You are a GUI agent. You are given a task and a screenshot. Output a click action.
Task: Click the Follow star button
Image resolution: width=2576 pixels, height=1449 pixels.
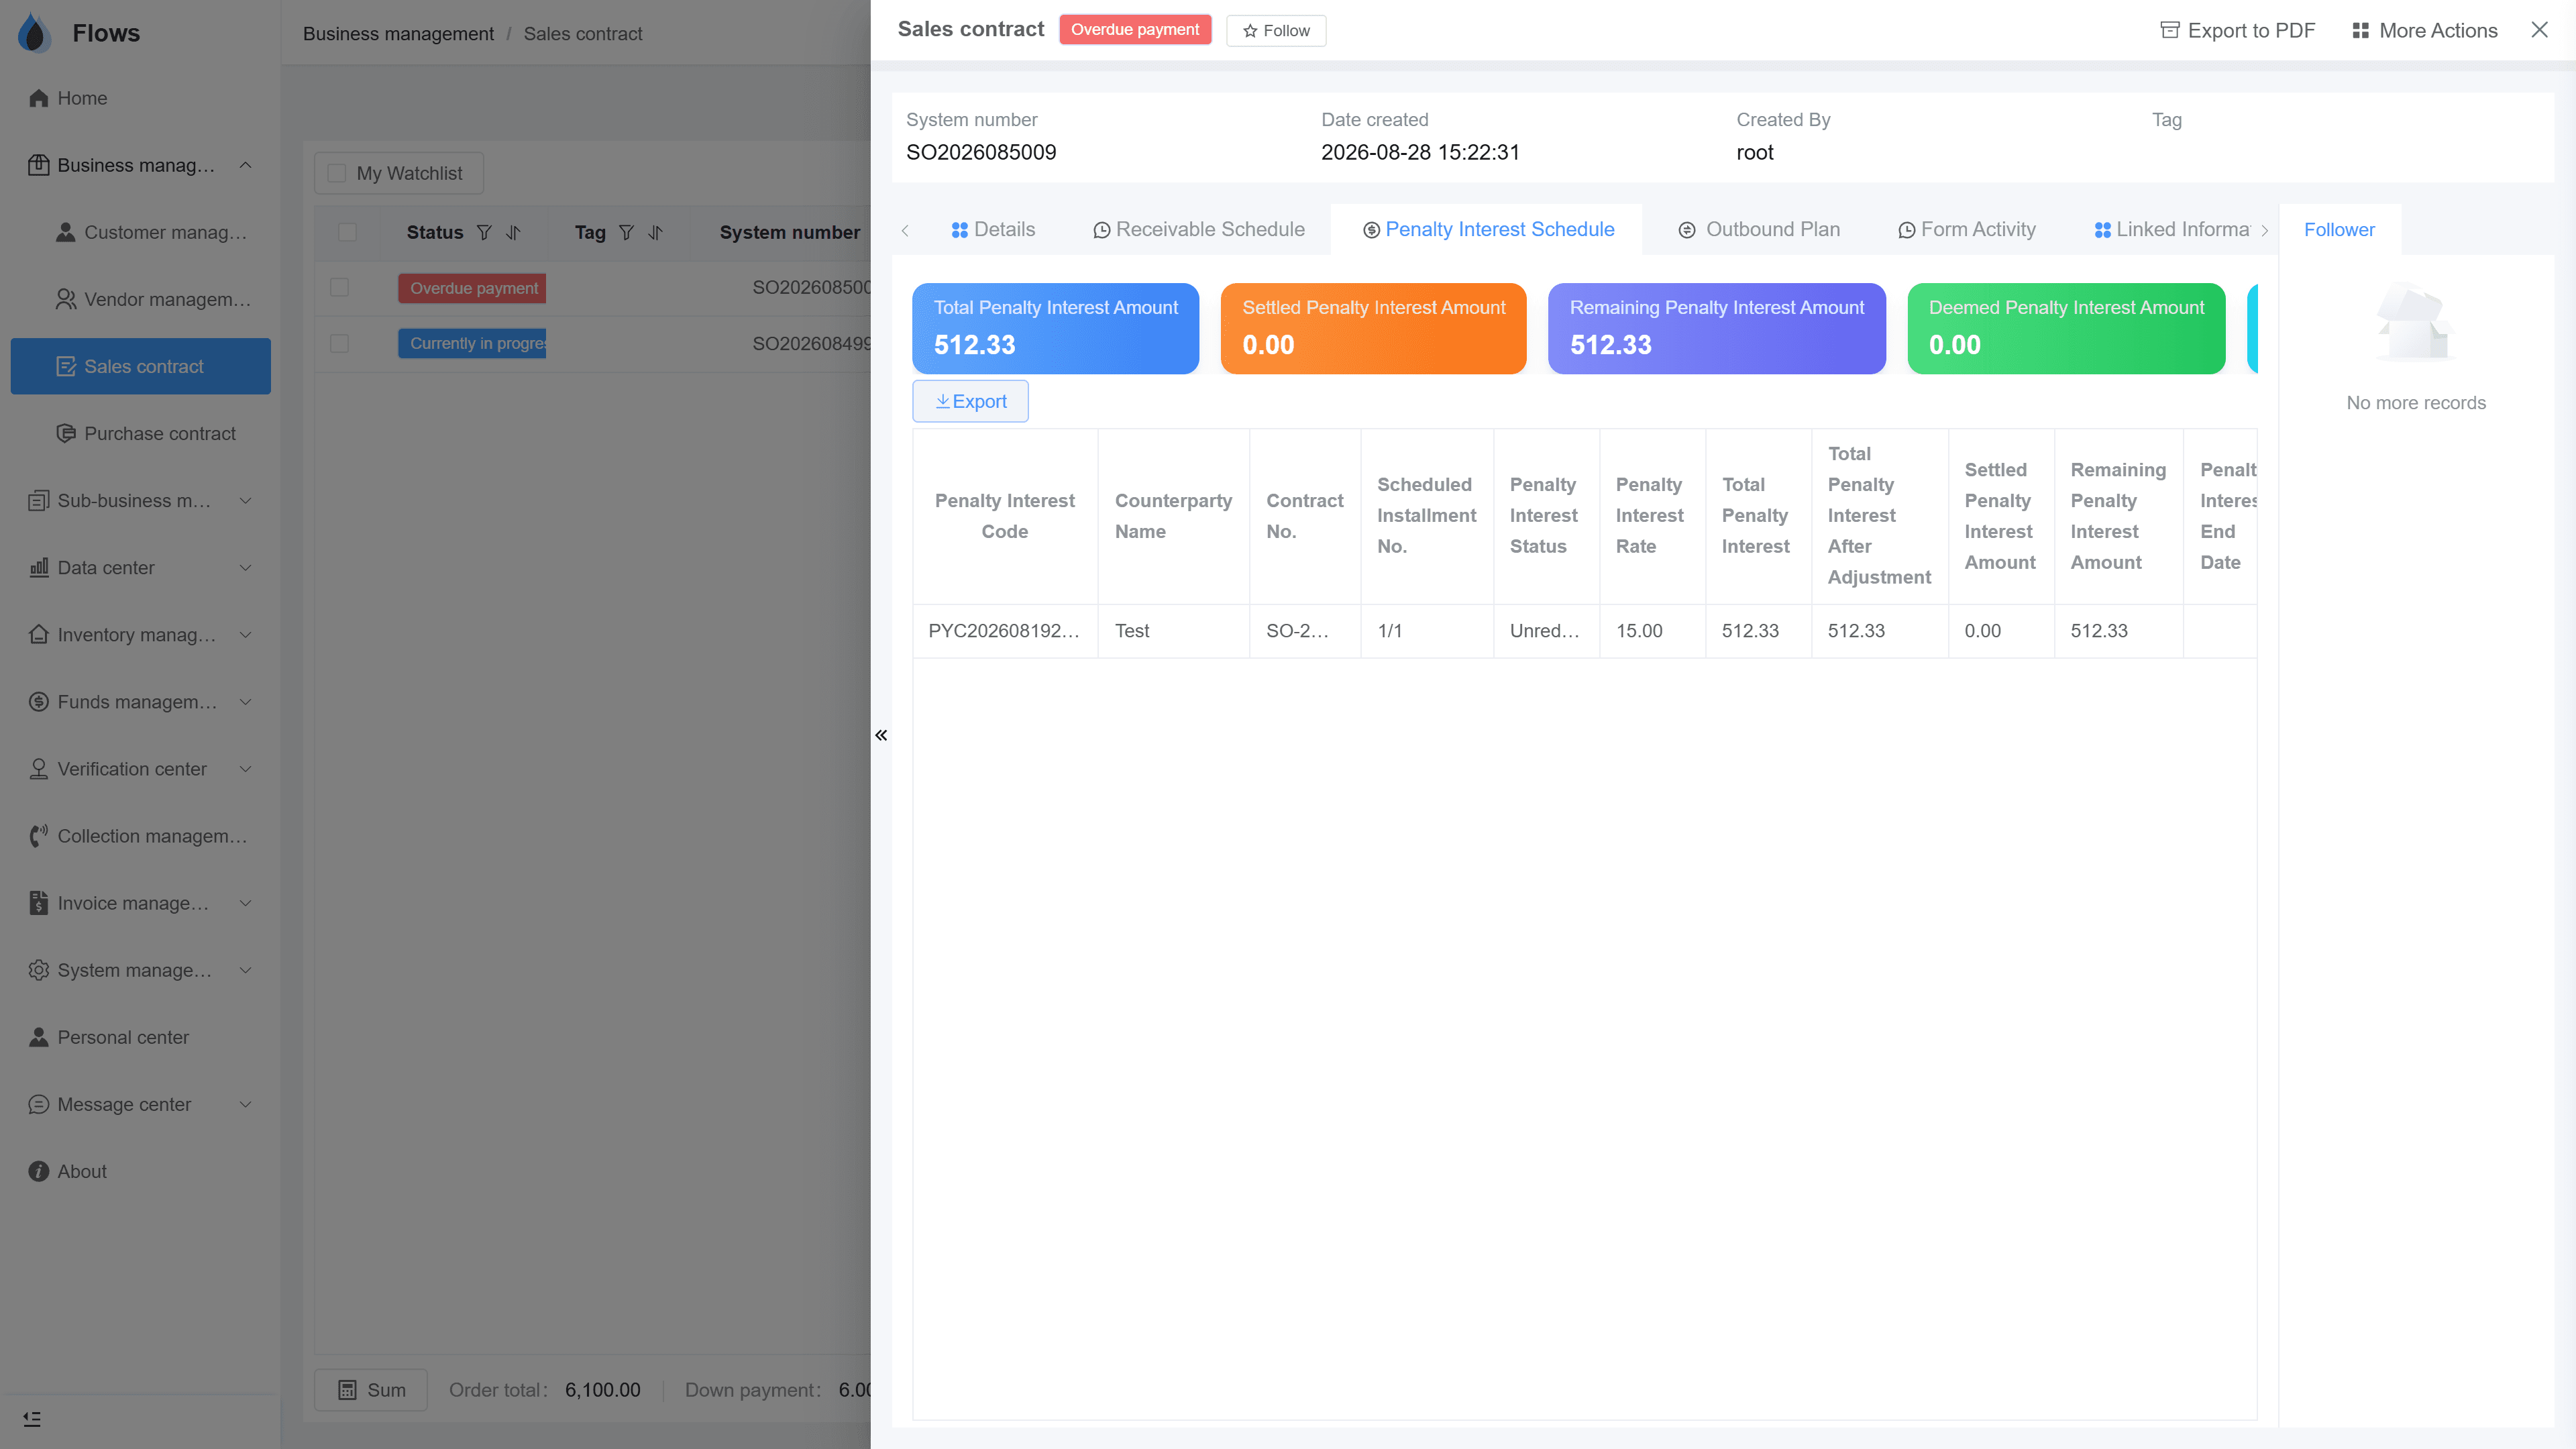(x=1276, y=30)
